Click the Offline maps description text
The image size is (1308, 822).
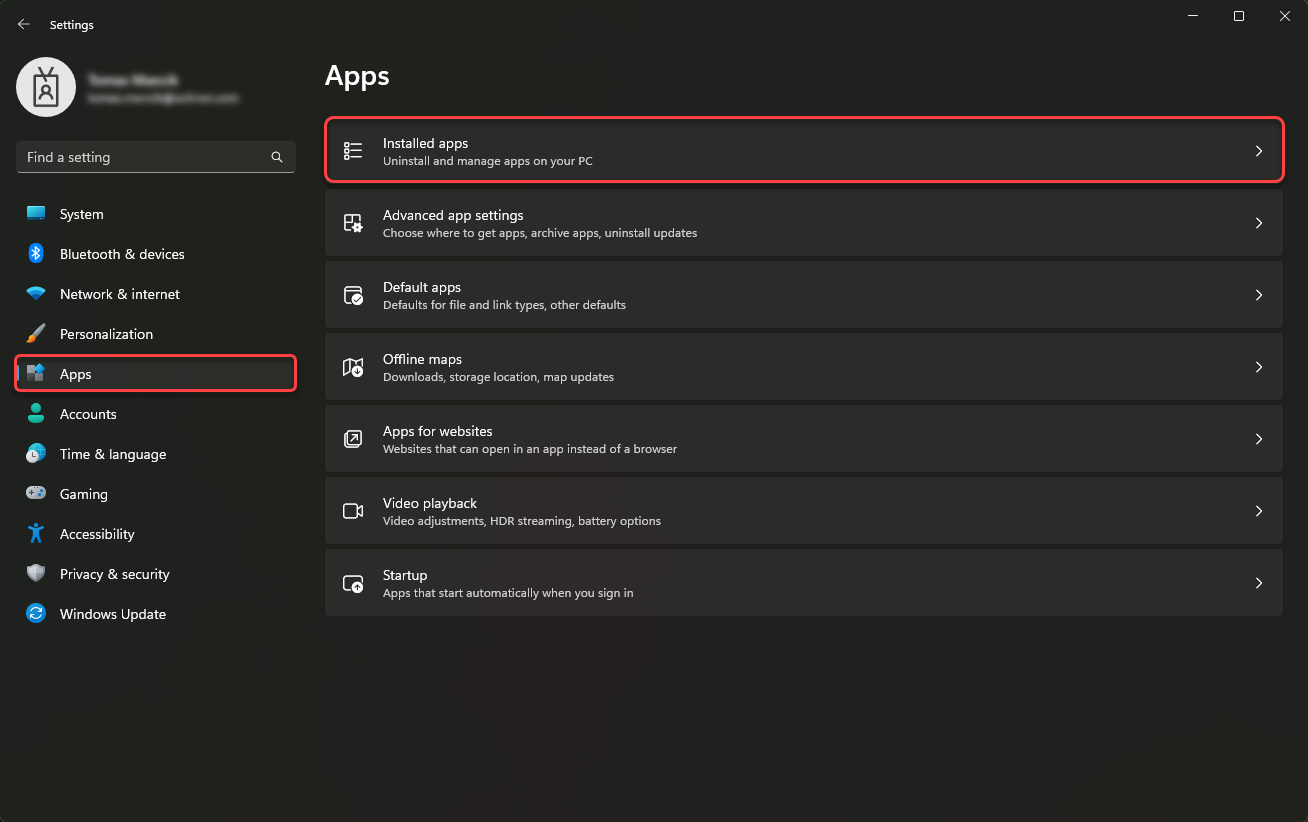[498, 377]
